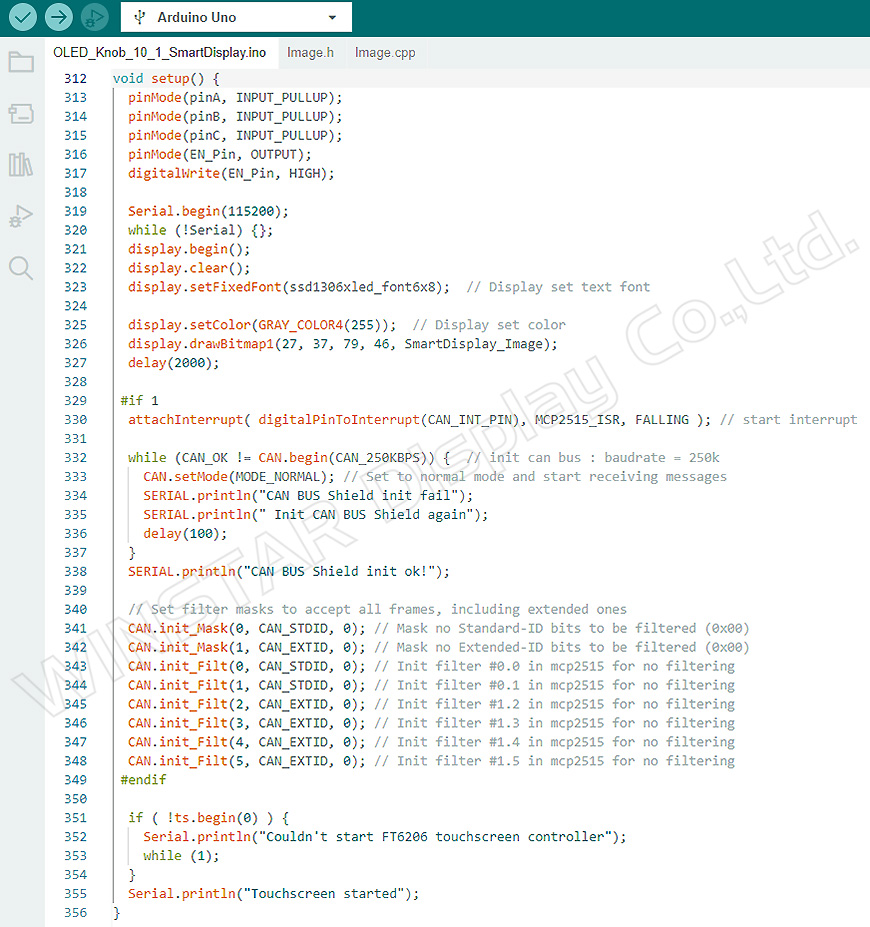870x927 pixels.
Task: Open the Debug sidebar panel icon
Action: tap(21, 216)
